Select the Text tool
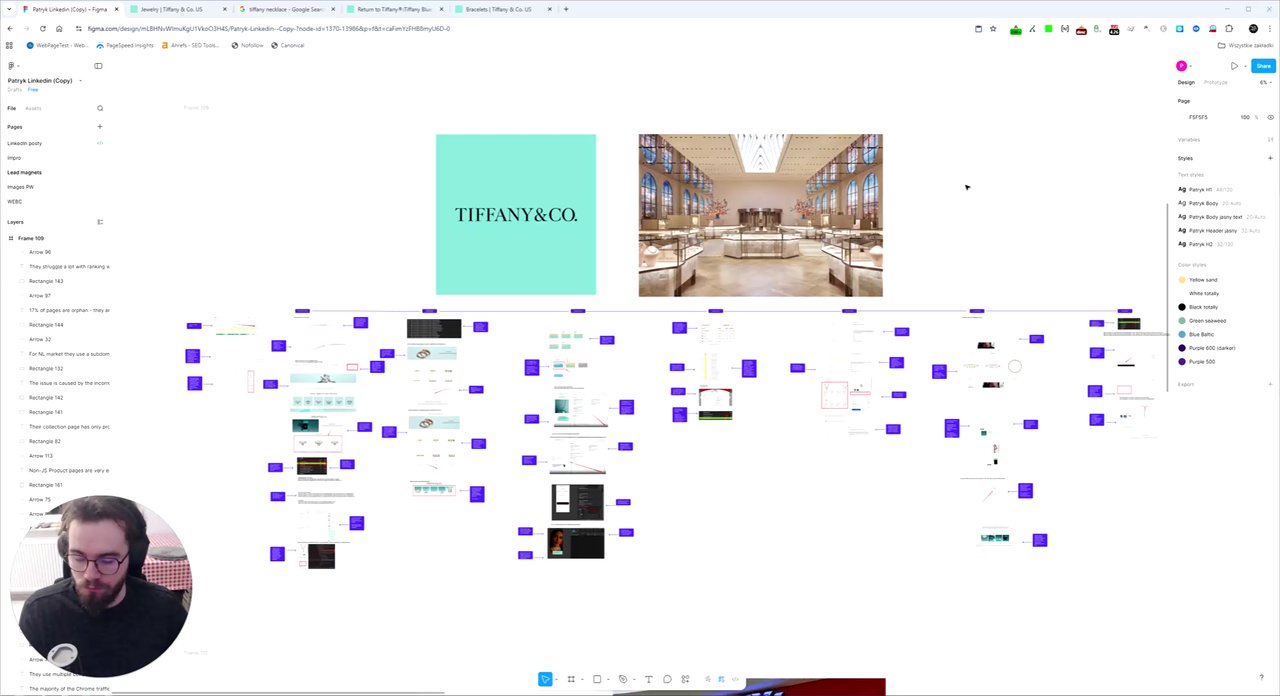1280x696 pixels. coord(648,679)
